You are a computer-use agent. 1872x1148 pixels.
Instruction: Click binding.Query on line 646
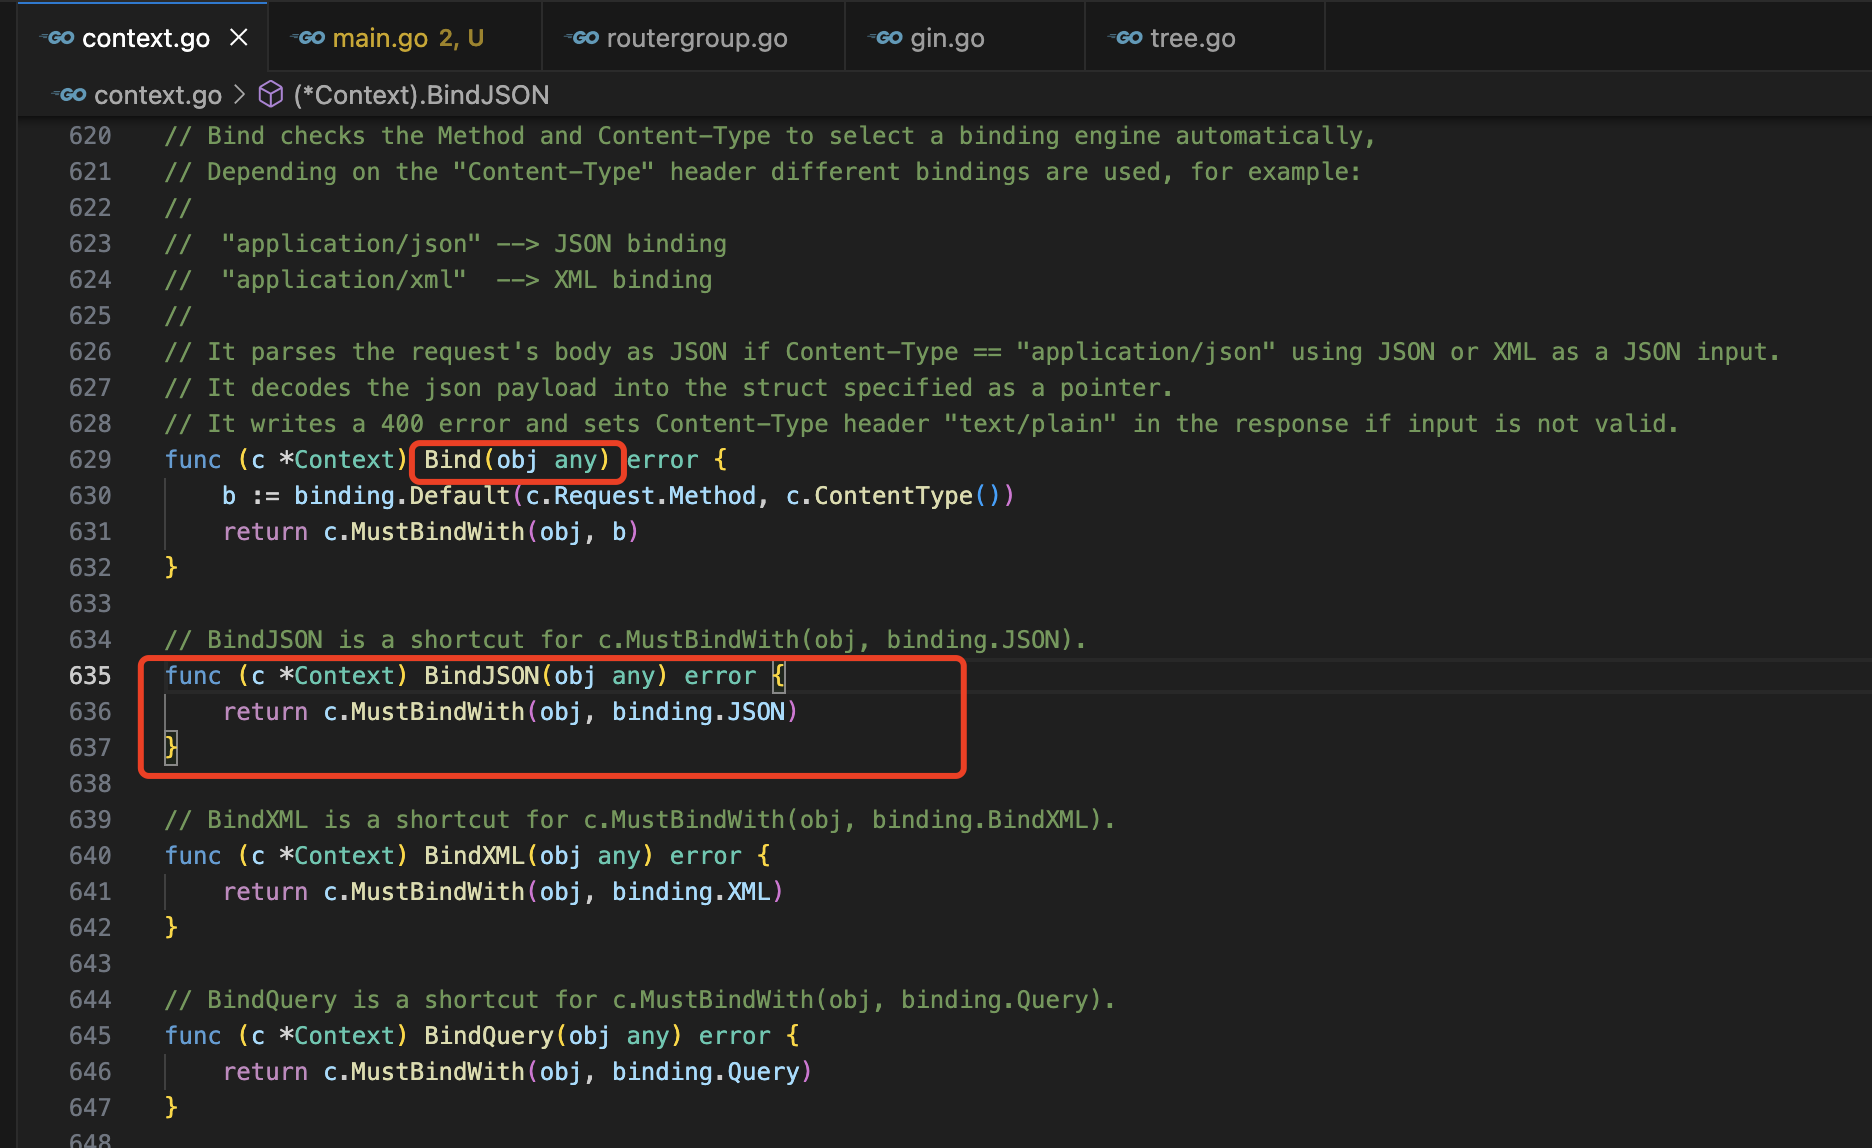point(705,1072)
